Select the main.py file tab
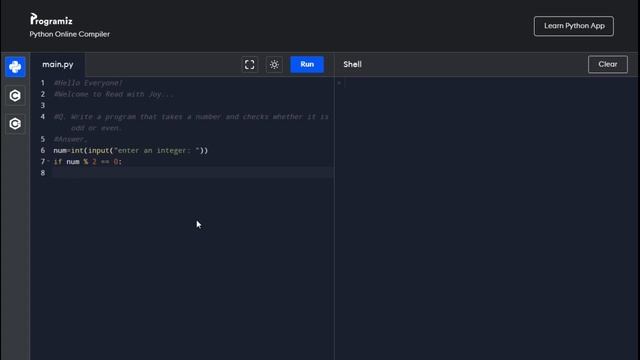Image resolution: width=640 pixels, height=360 pixels. (58, 64)
